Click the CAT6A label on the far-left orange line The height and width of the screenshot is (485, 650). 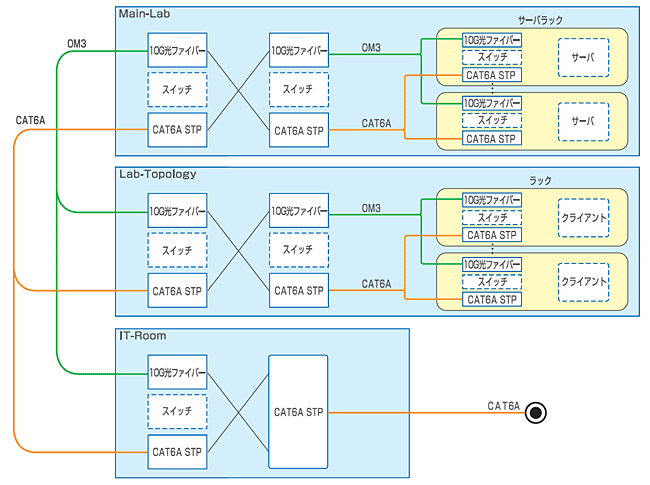tap(31, 120)
